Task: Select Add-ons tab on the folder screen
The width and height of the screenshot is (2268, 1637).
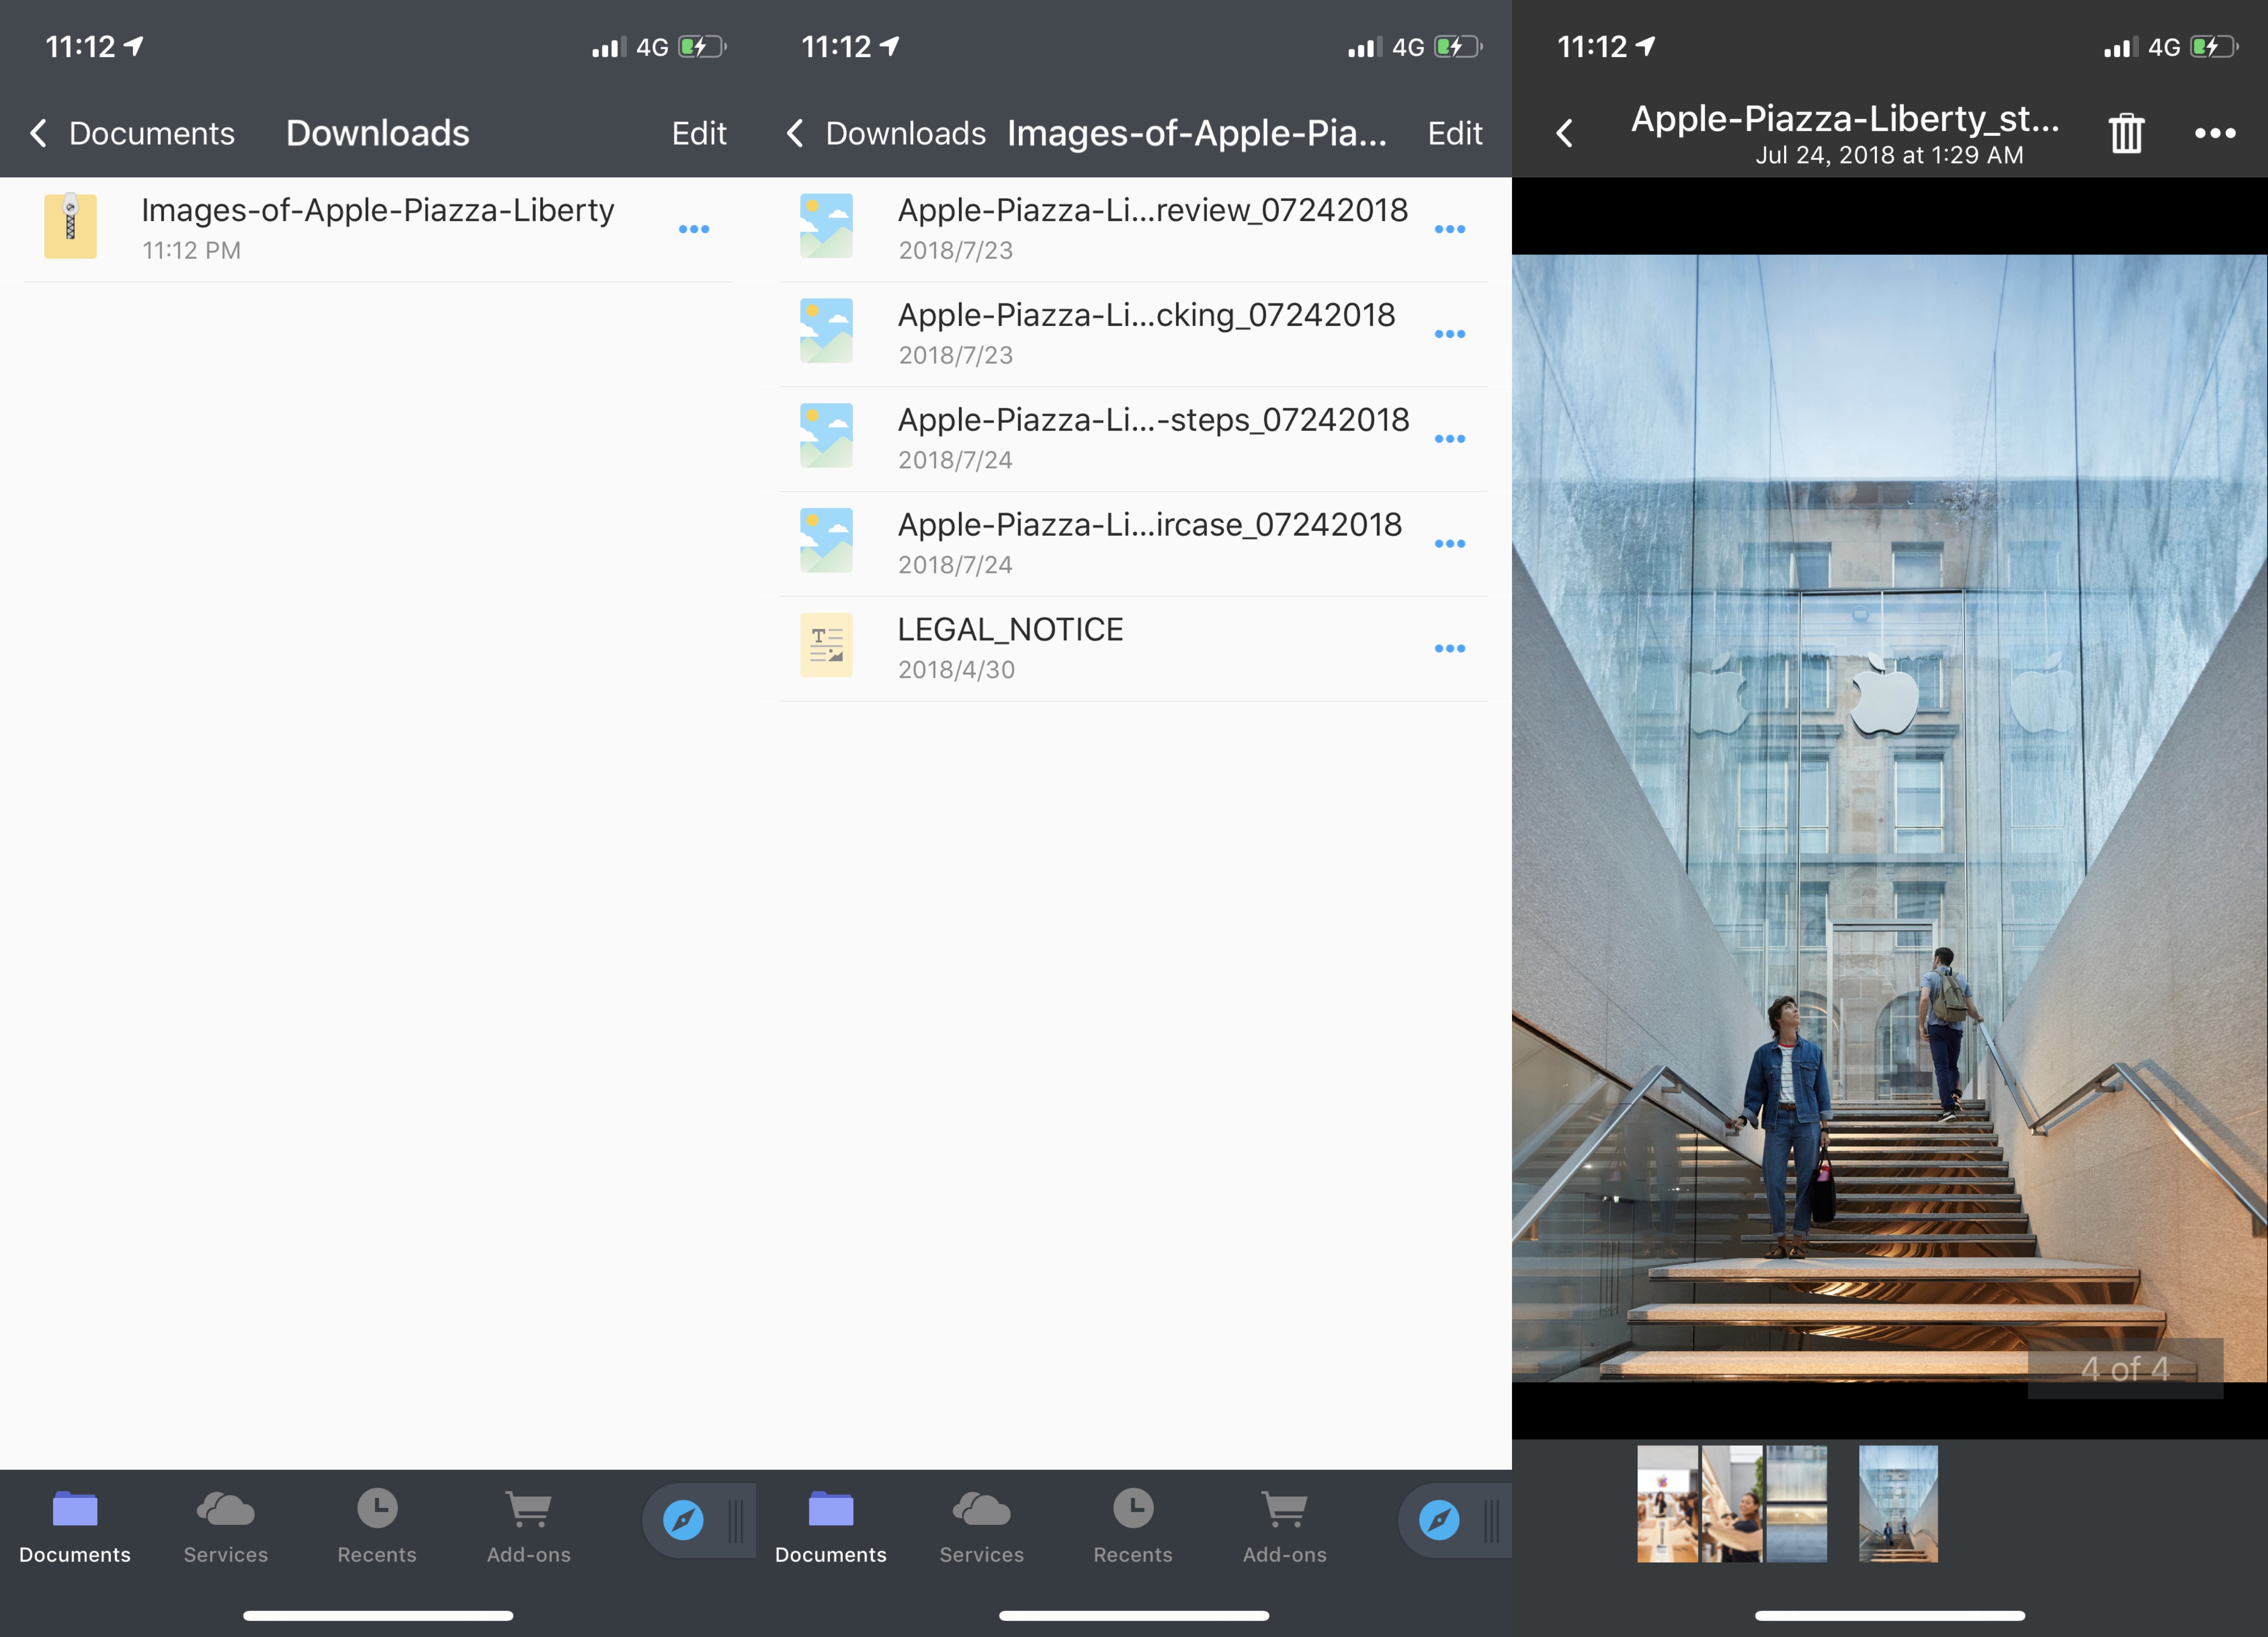Action: click(x=1285, y=1527)
